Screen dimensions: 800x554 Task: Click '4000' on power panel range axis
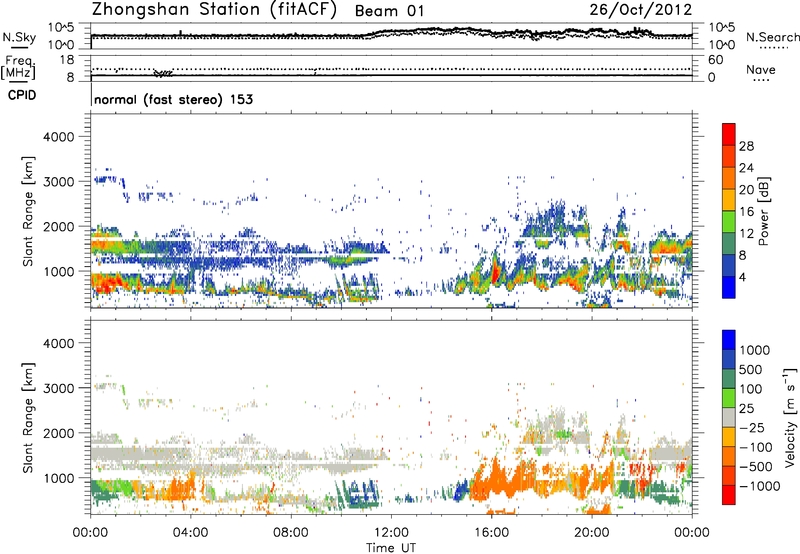click(58, 137)
